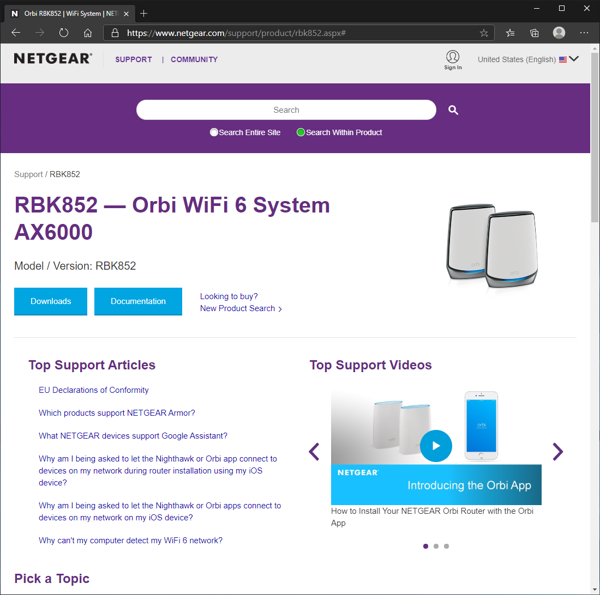Screen dimensions: 600x595
Task: Click the How to Install Your NETGEAR Orbi caption
Action: tap(432, 517)
